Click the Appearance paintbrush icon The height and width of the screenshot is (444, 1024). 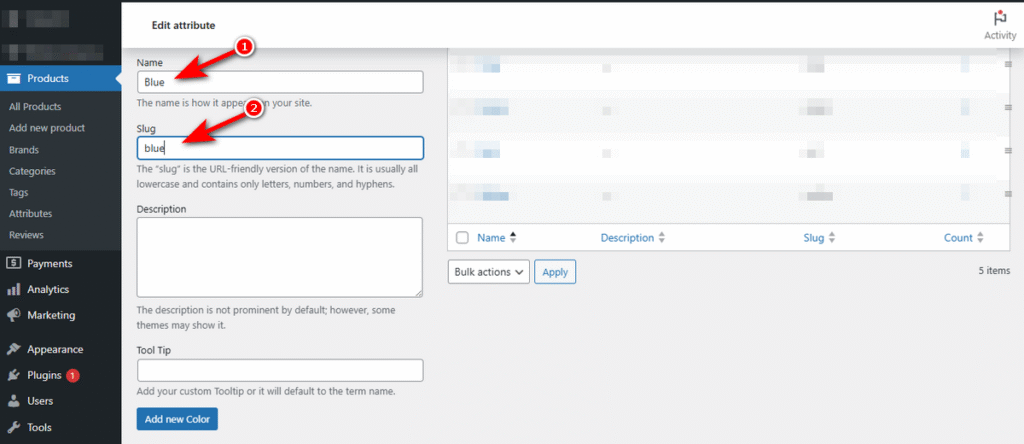(13, 349)
